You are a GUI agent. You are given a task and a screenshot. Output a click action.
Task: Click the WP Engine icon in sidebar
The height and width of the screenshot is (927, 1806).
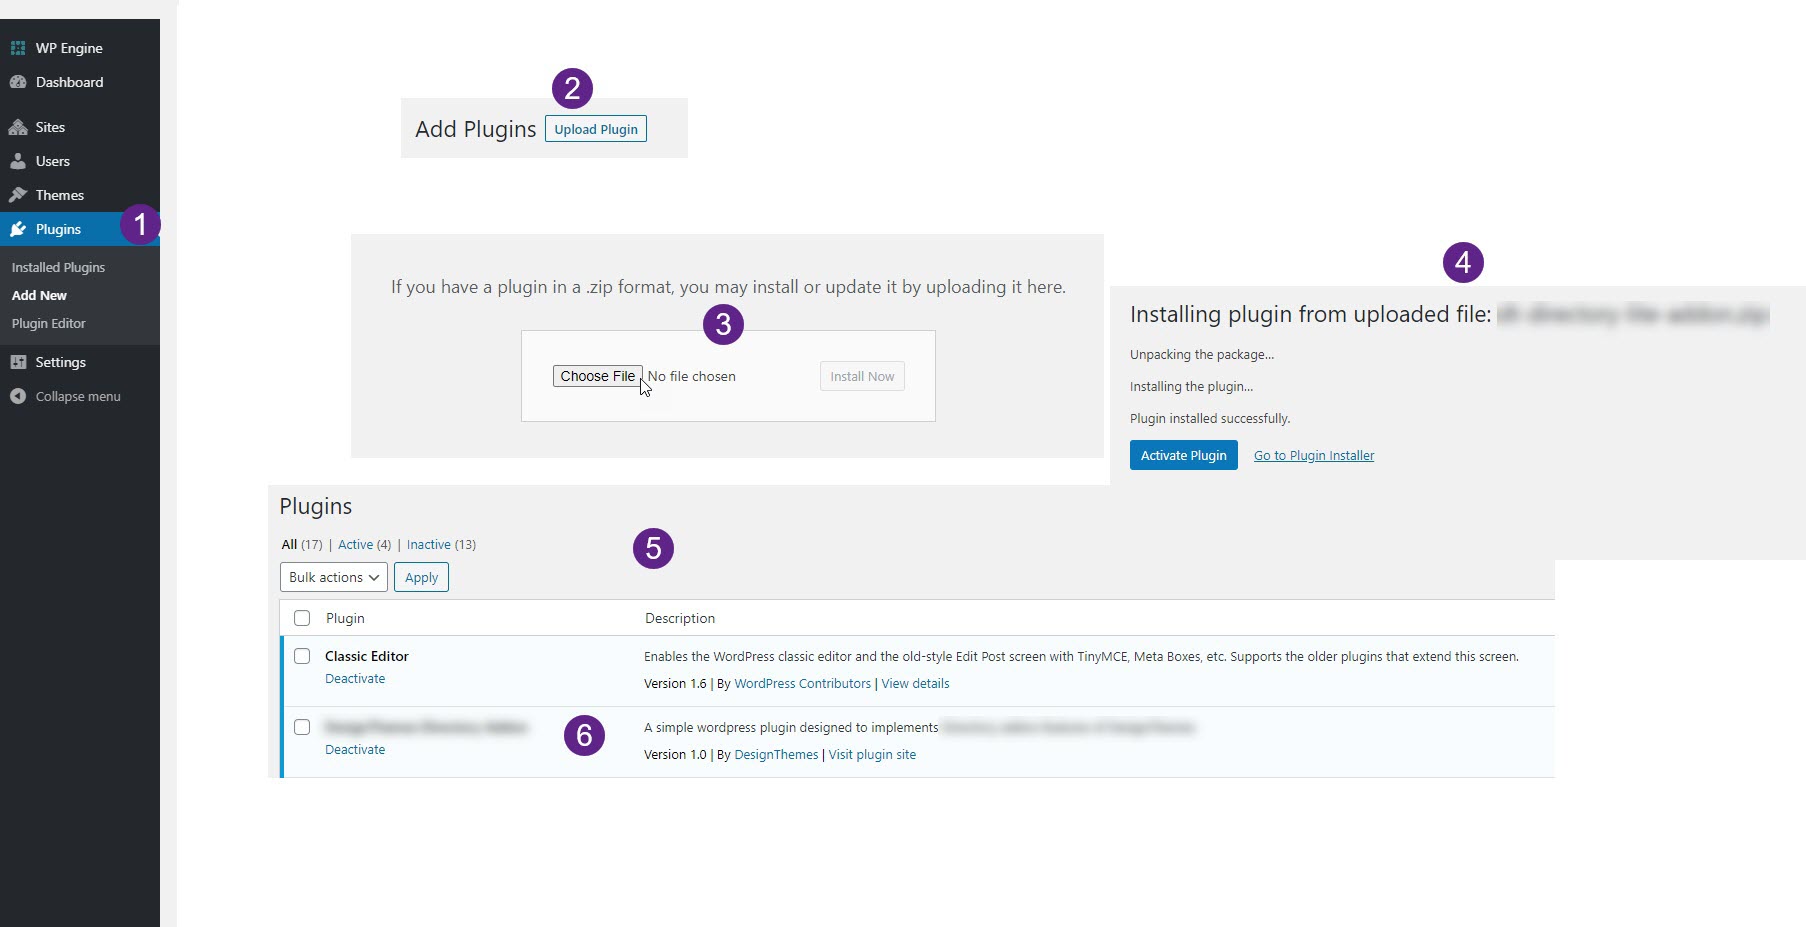click(18, 48)
